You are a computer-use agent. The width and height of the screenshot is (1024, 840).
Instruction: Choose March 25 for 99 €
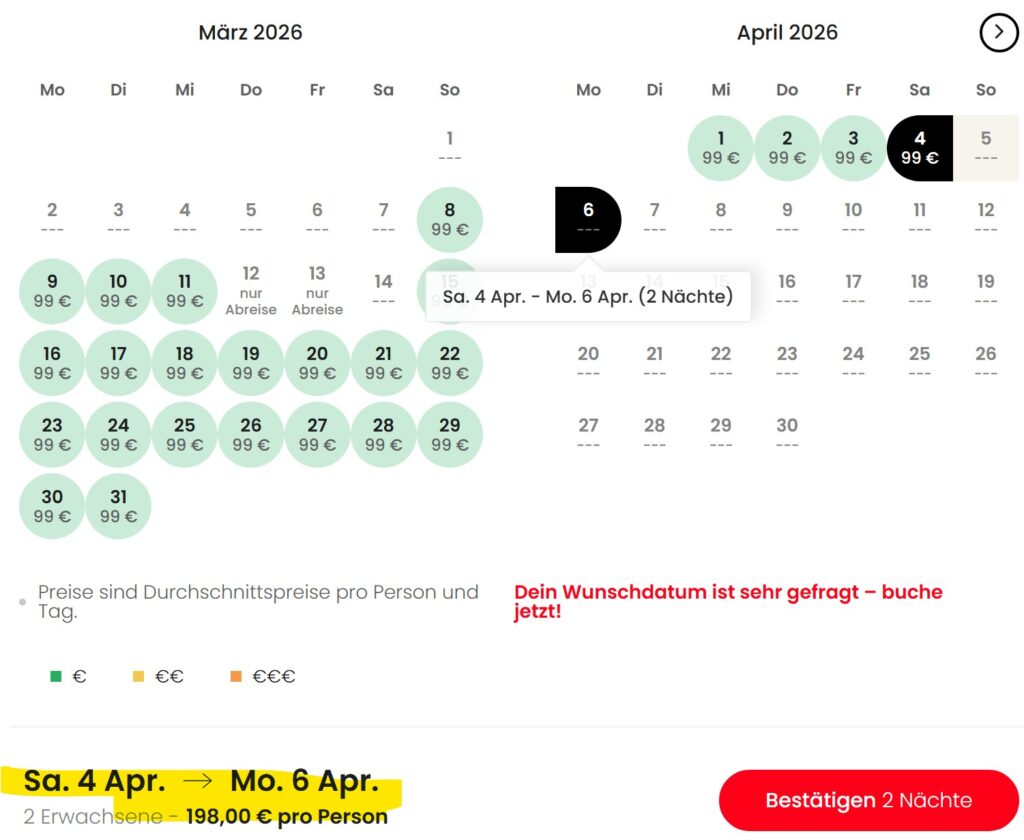[185, 434]
